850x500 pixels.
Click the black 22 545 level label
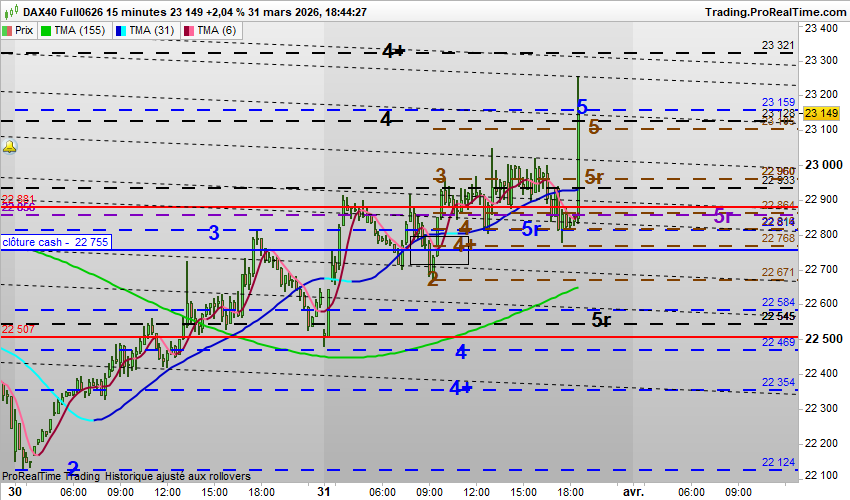[778, 316]
